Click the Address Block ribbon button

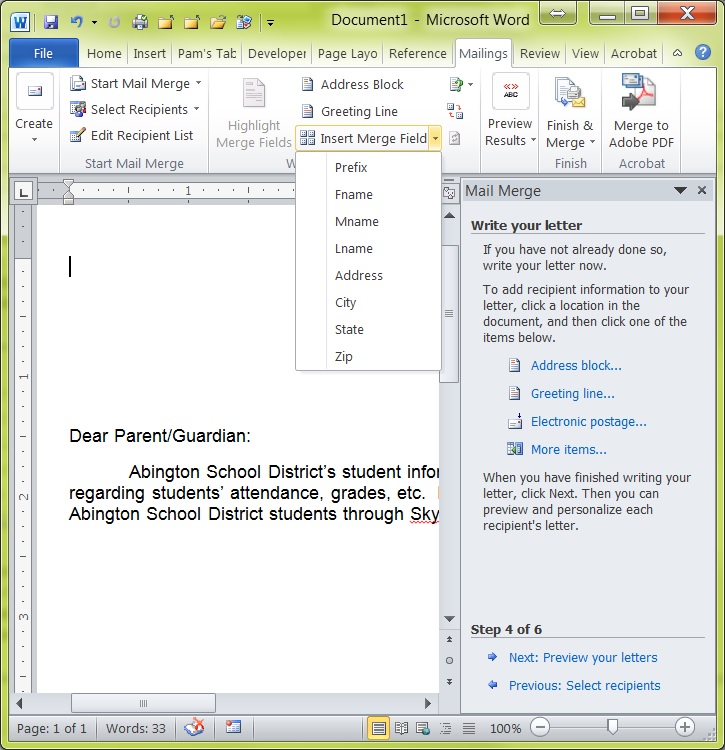(352, 85)
